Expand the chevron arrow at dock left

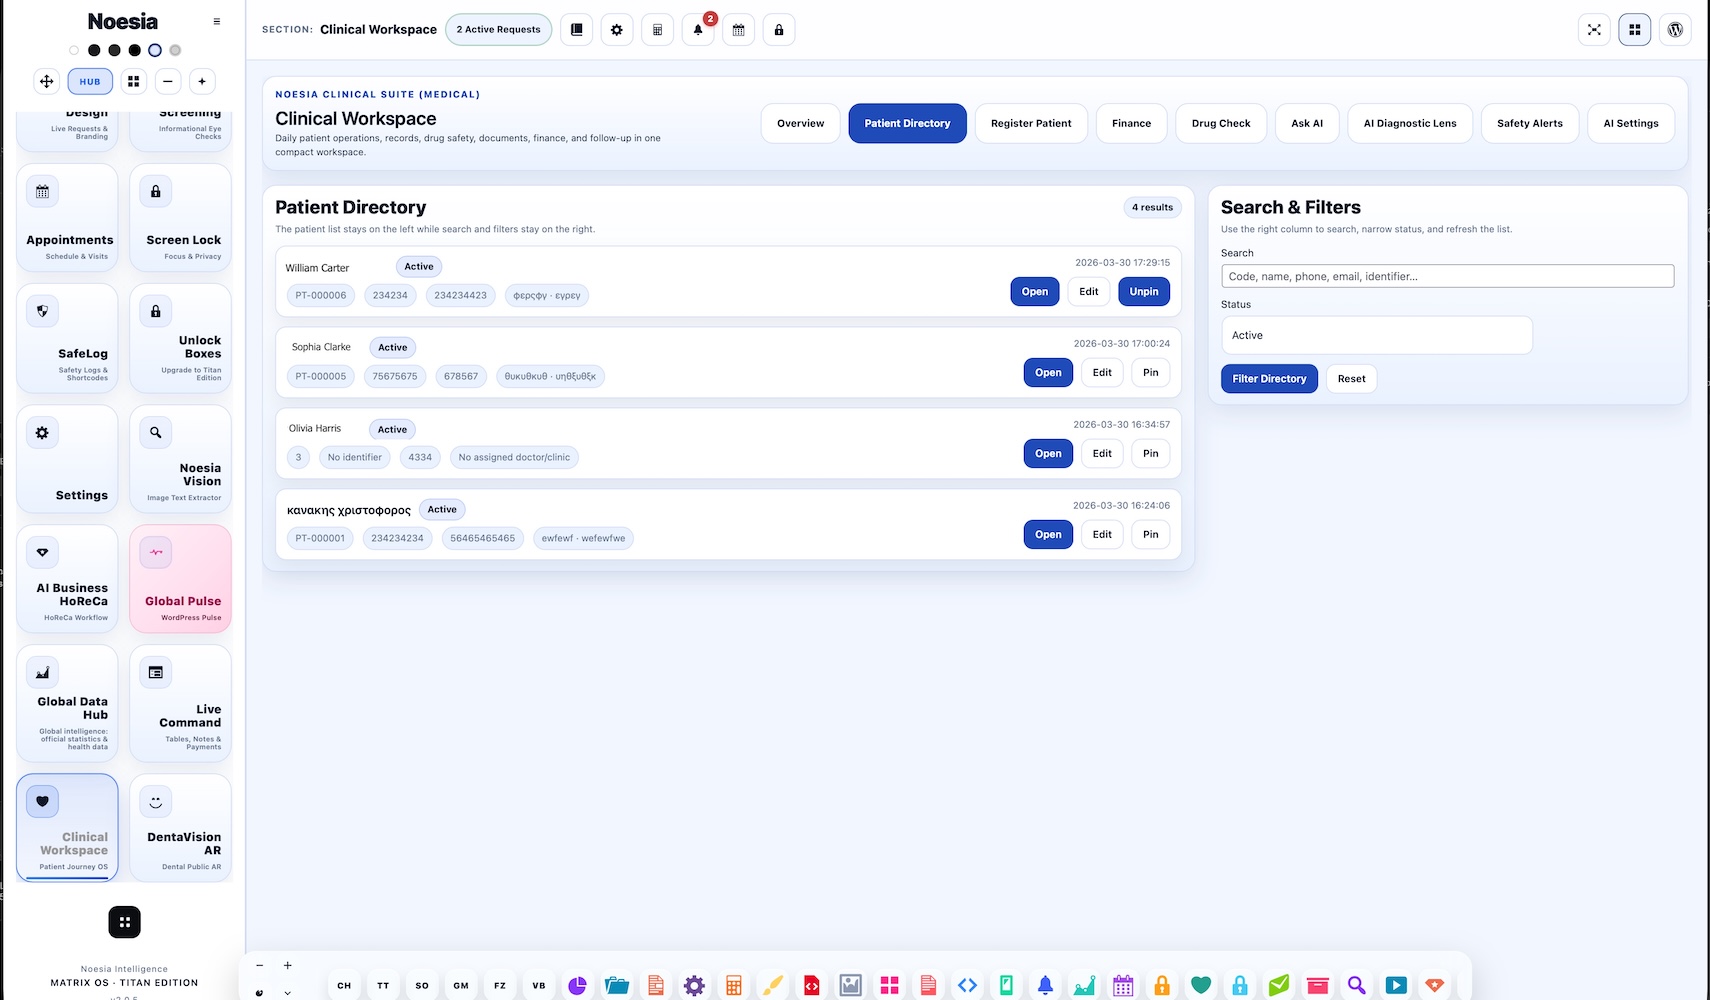(287, 993)
